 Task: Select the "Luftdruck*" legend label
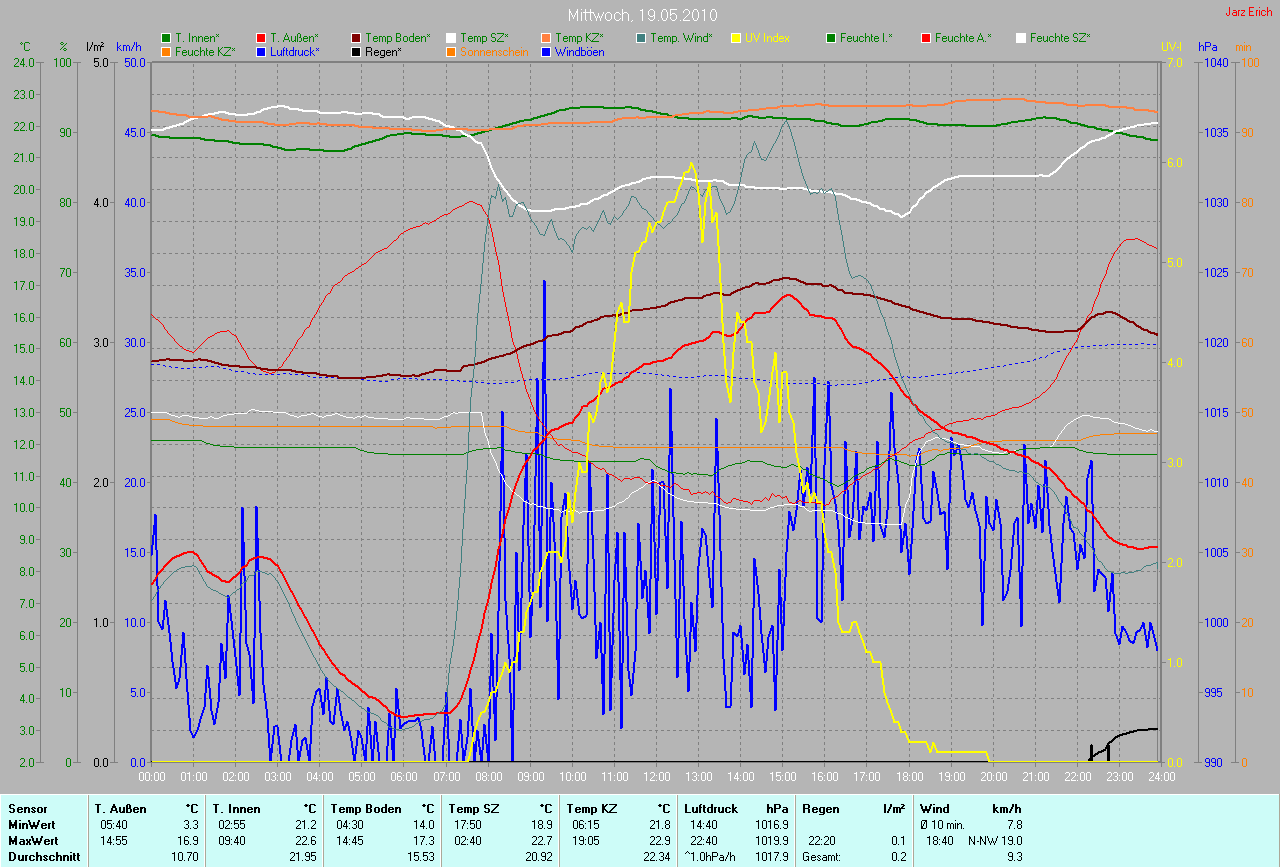[294, 51]
